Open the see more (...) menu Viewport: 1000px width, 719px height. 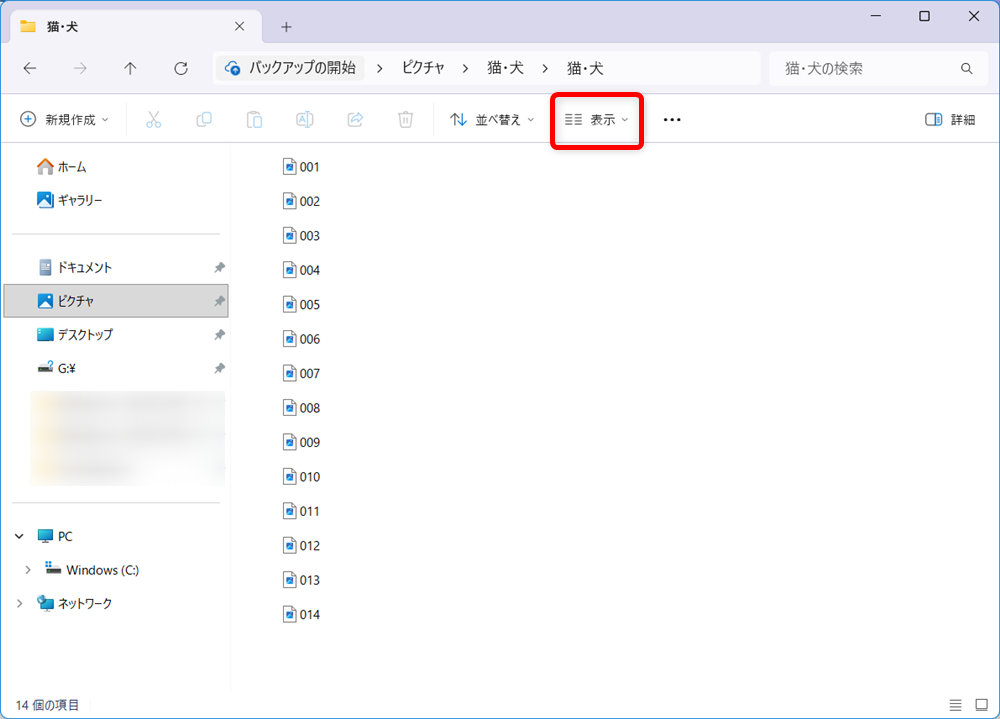pyautogui.click(x=671, y=119)
